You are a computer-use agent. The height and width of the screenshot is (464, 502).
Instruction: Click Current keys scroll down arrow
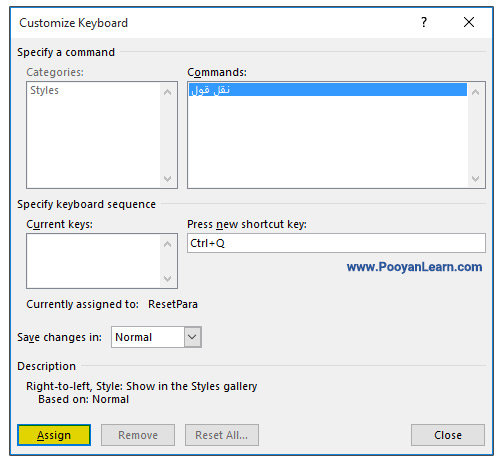click(x=168, y=278)
